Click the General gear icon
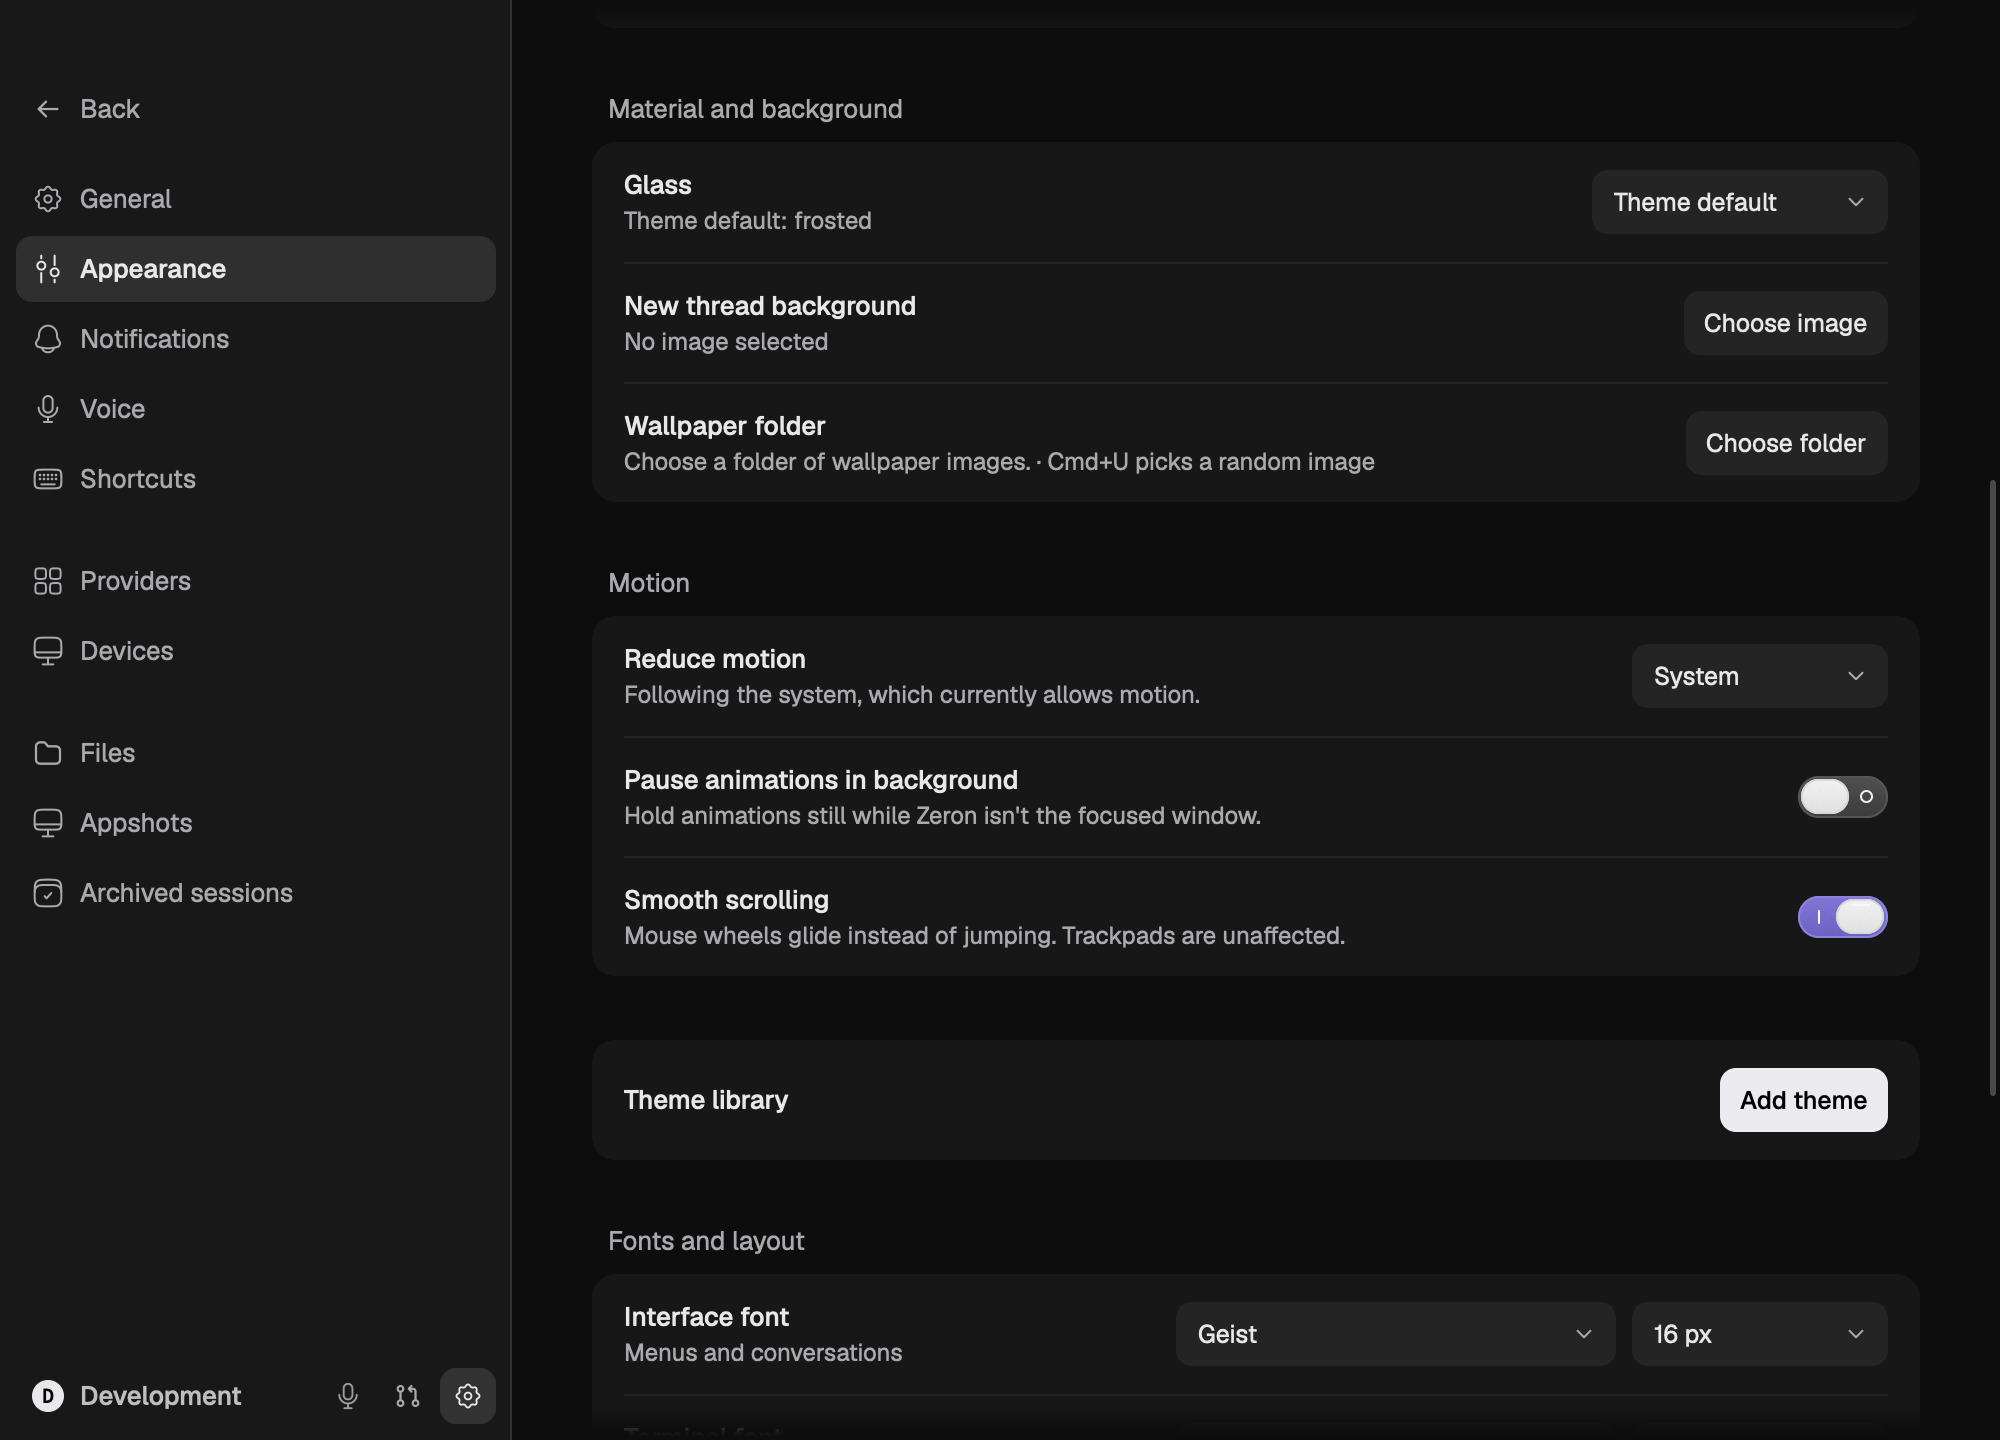 tap(48, 199)
